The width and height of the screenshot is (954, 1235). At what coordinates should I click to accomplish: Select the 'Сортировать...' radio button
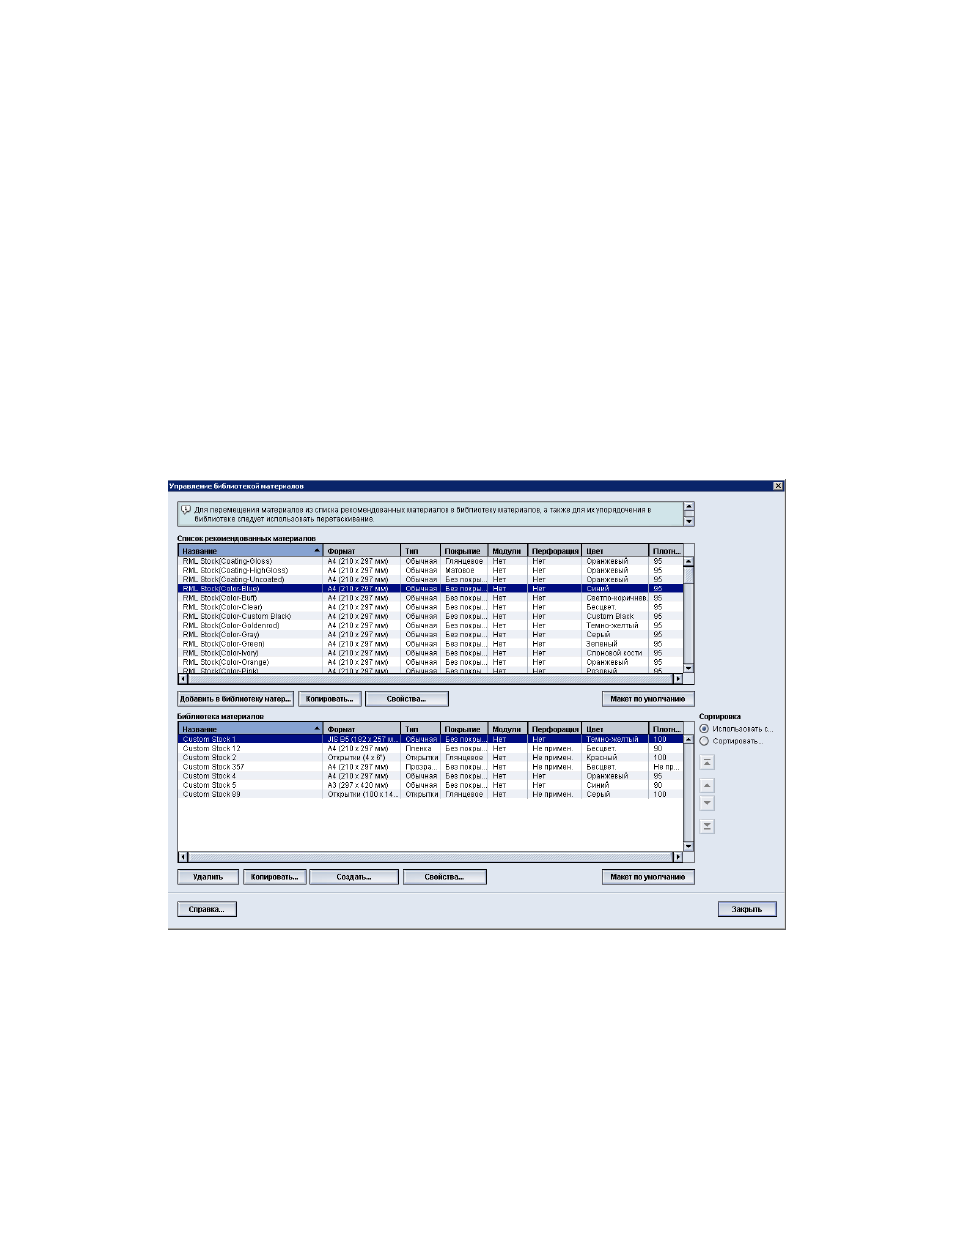pyautogui.click(x=704, y=741)
